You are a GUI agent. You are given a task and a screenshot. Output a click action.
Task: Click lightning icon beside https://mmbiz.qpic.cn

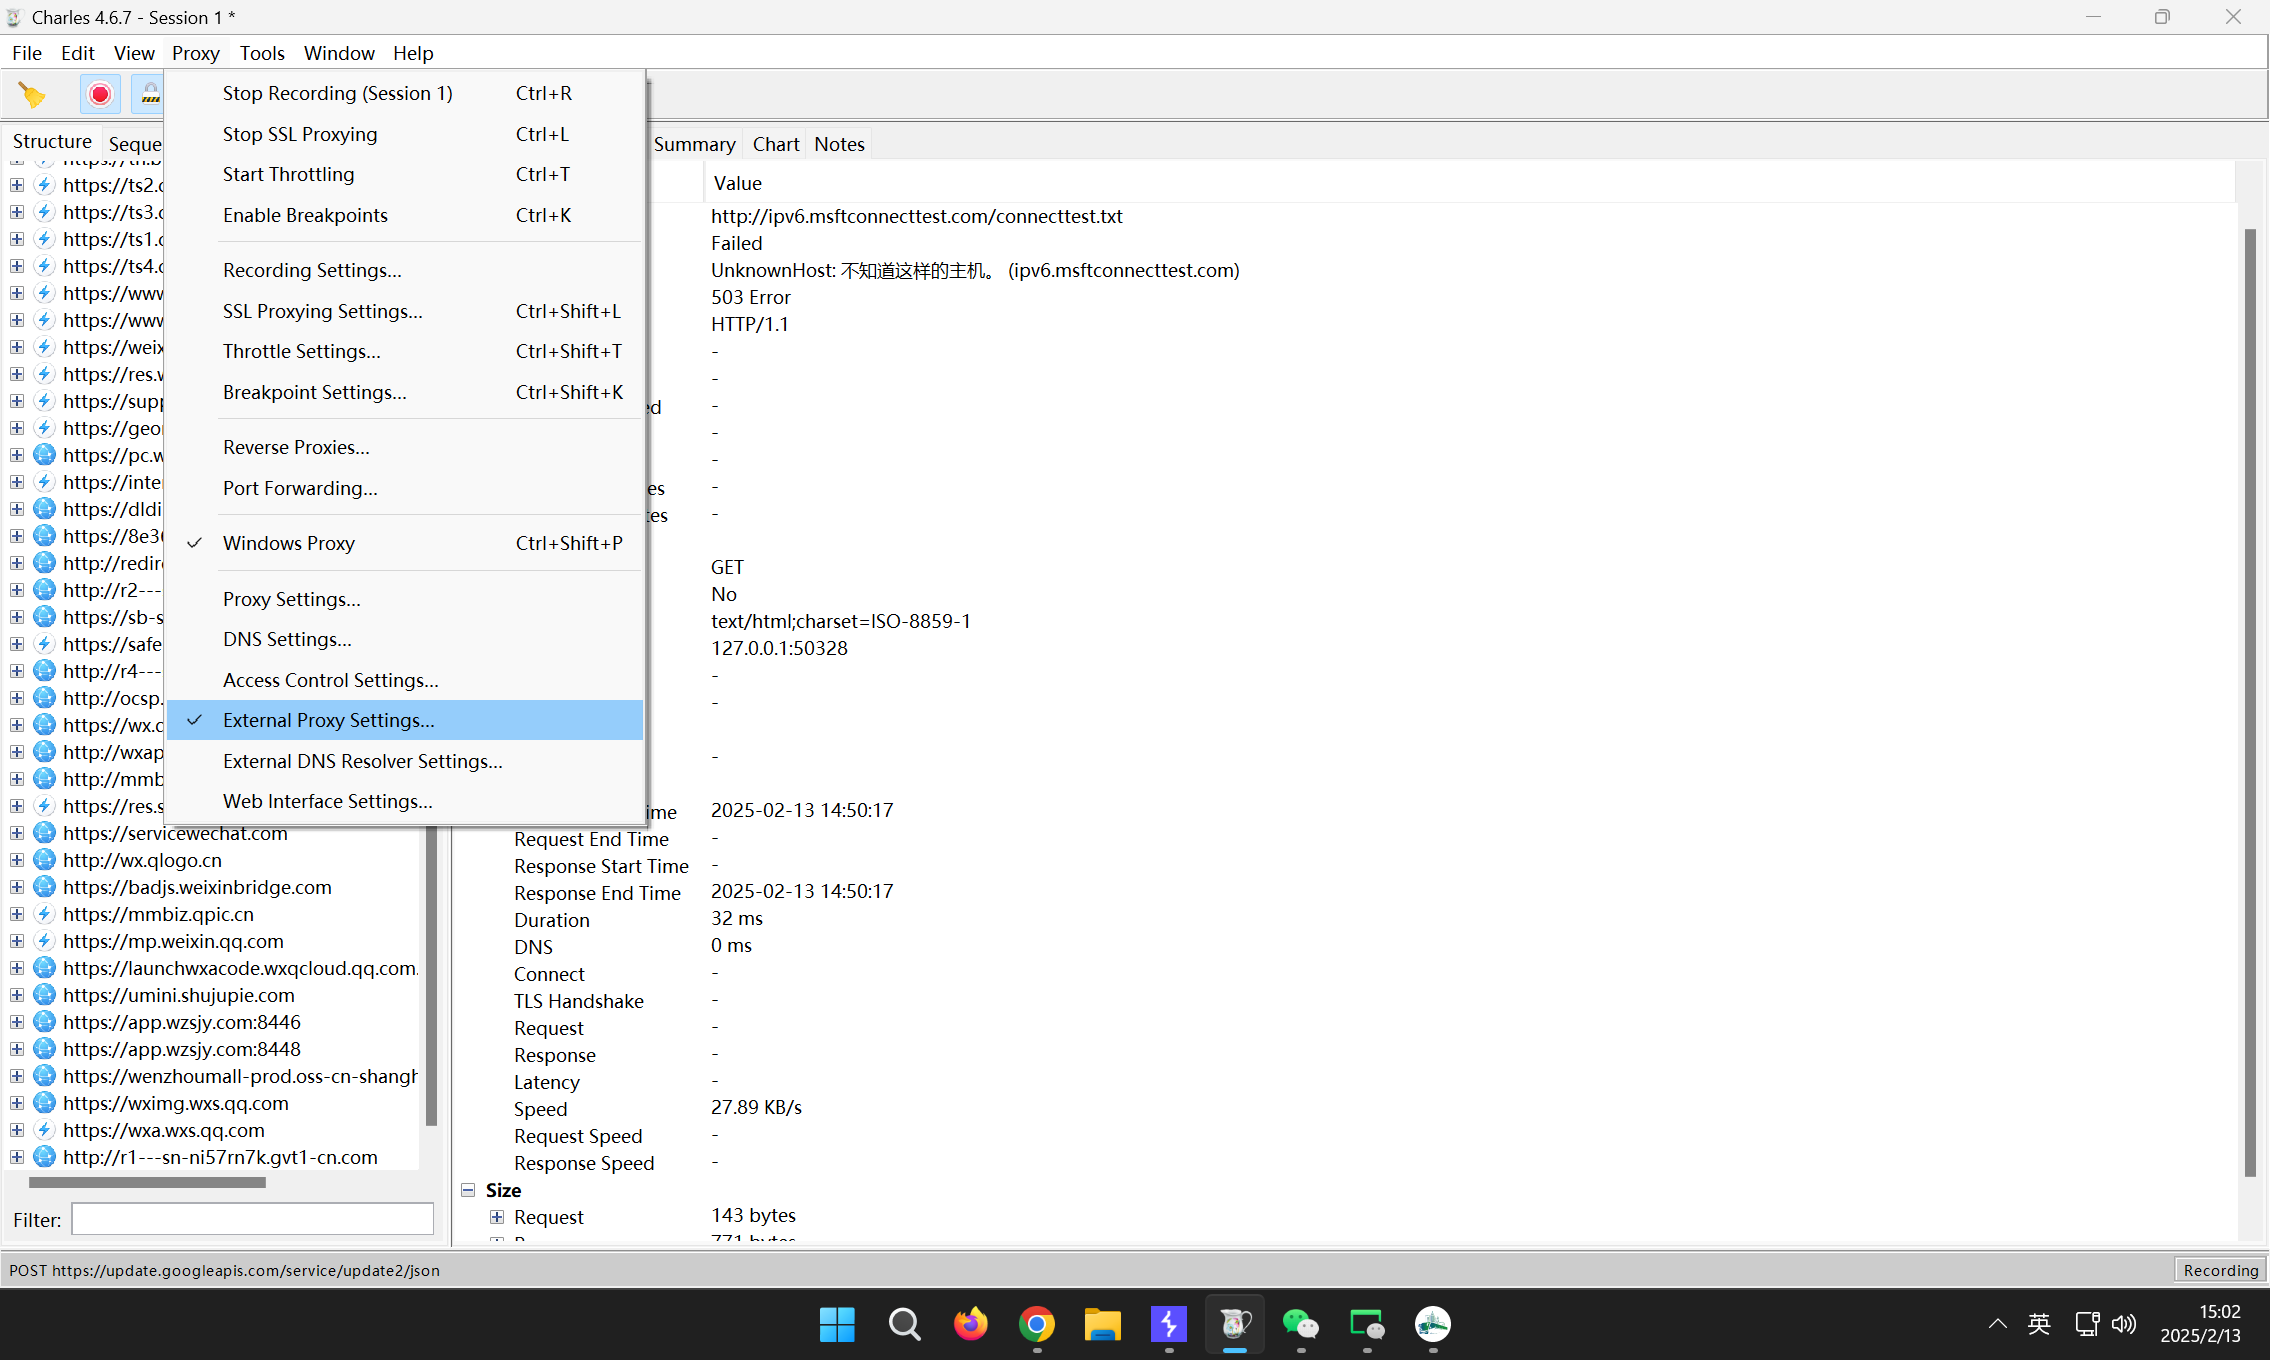pos(44,914)
